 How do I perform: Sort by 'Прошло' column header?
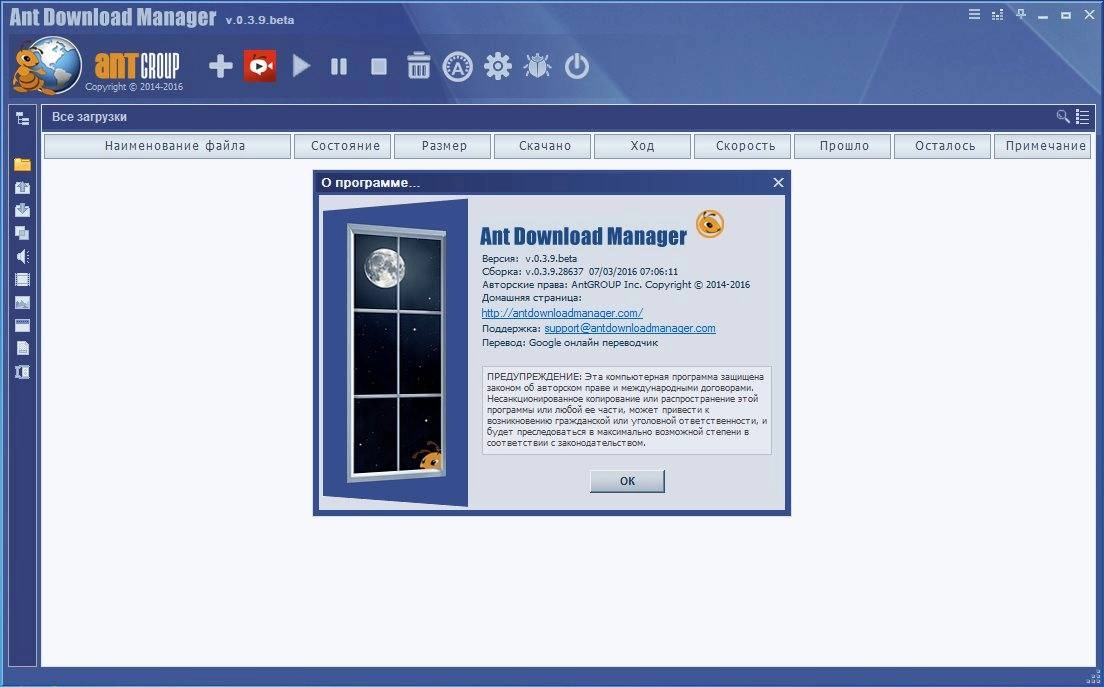click(x=842, y=146)
